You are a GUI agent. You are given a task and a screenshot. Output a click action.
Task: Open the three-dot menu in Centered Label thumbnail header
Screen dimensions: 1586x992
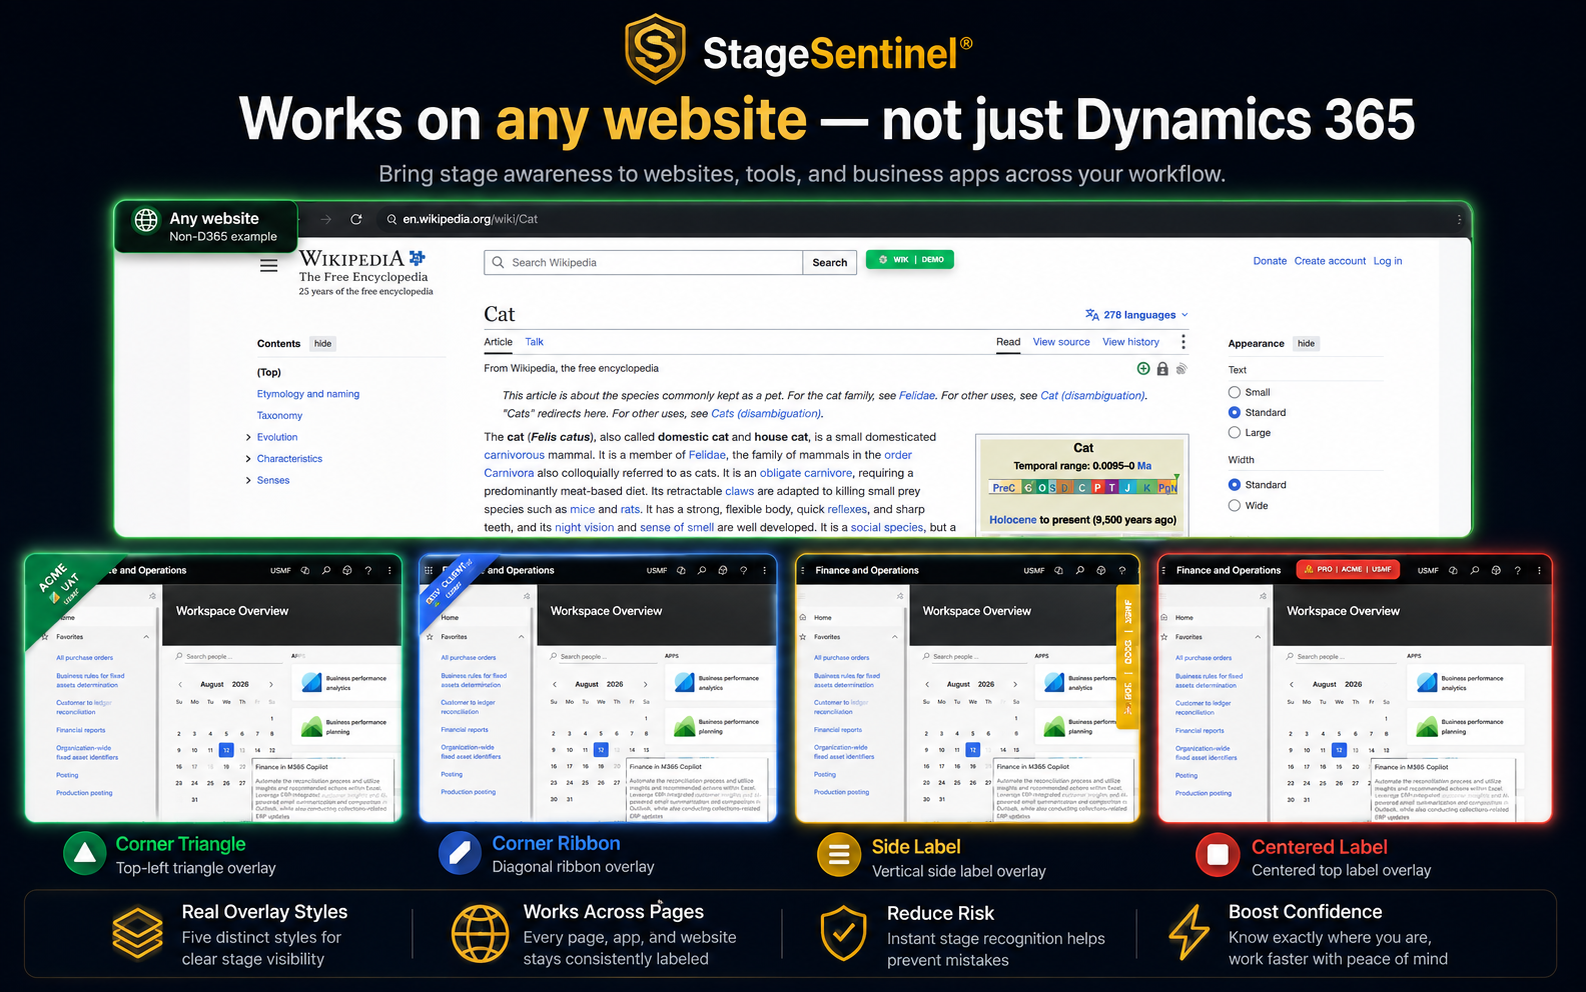coord(1539,570)
